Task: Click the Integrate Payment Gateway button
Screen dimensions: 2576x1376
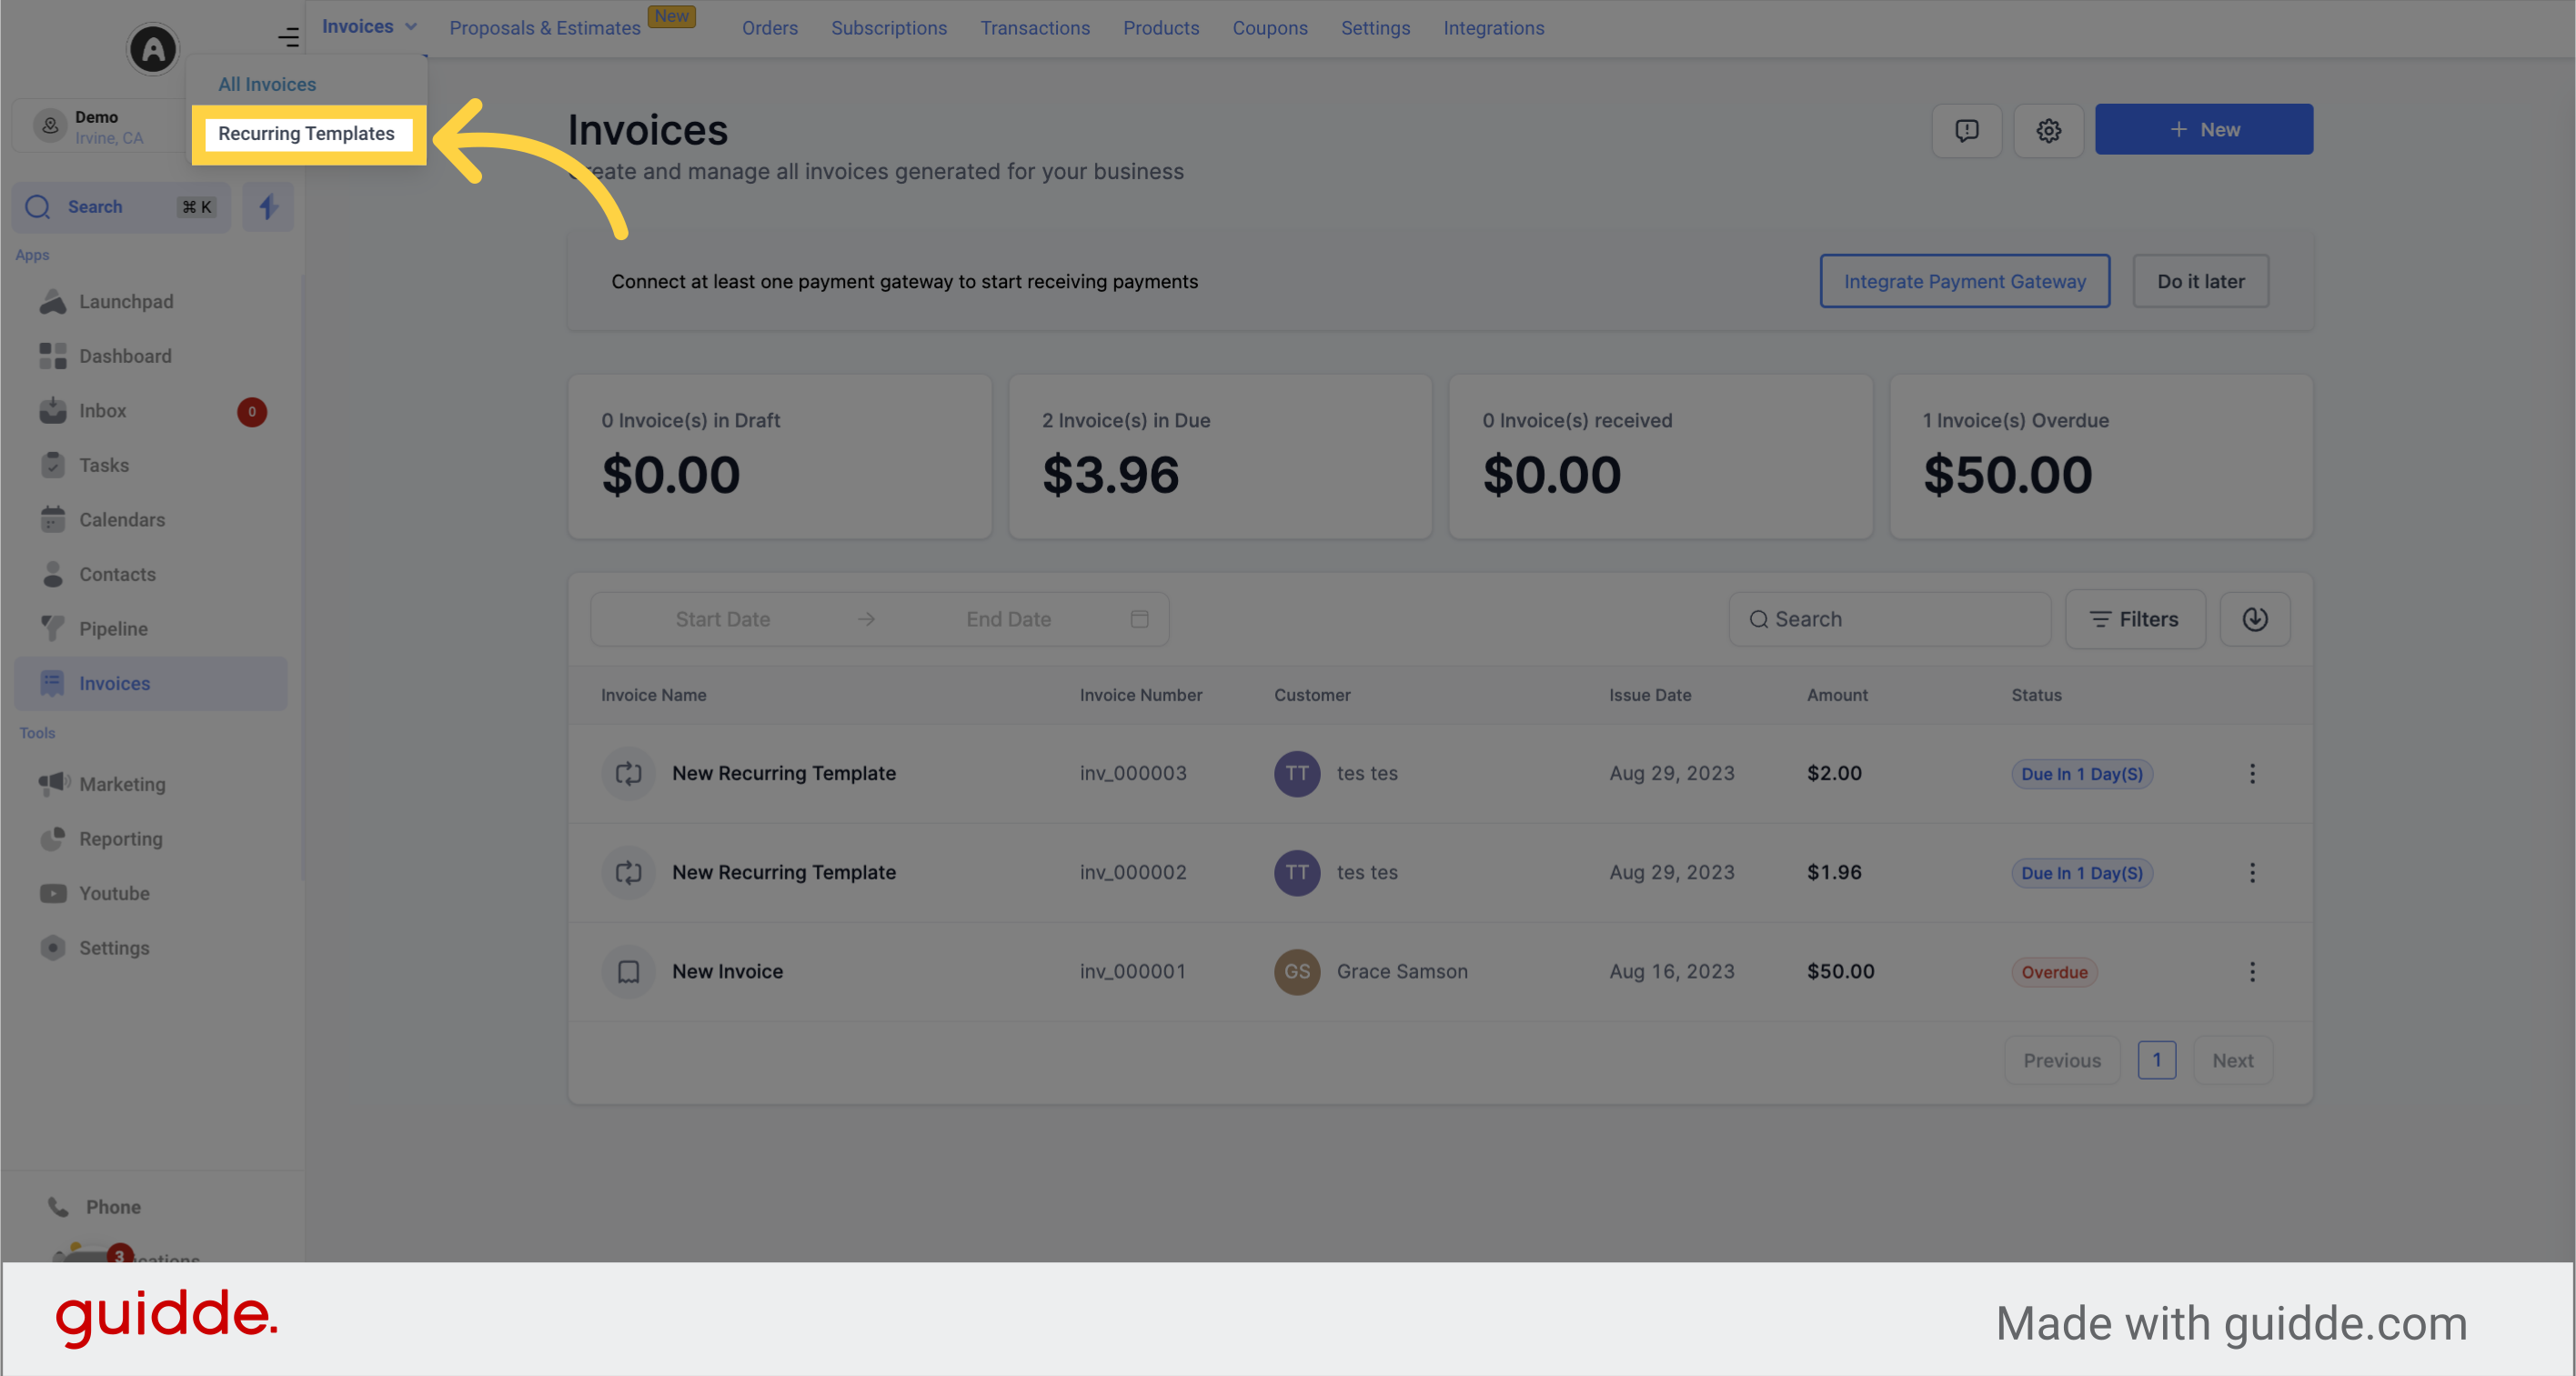Action: click(x=1964, y=281)
